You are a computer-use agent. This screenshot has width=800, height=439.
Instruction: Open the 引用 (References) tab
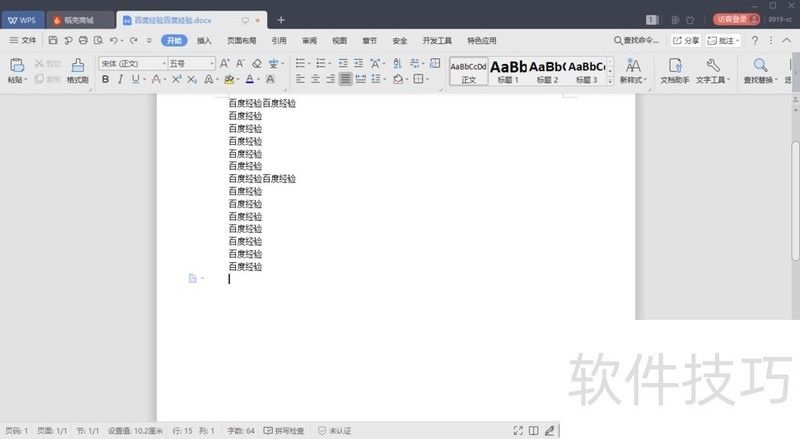click(279, 40)
